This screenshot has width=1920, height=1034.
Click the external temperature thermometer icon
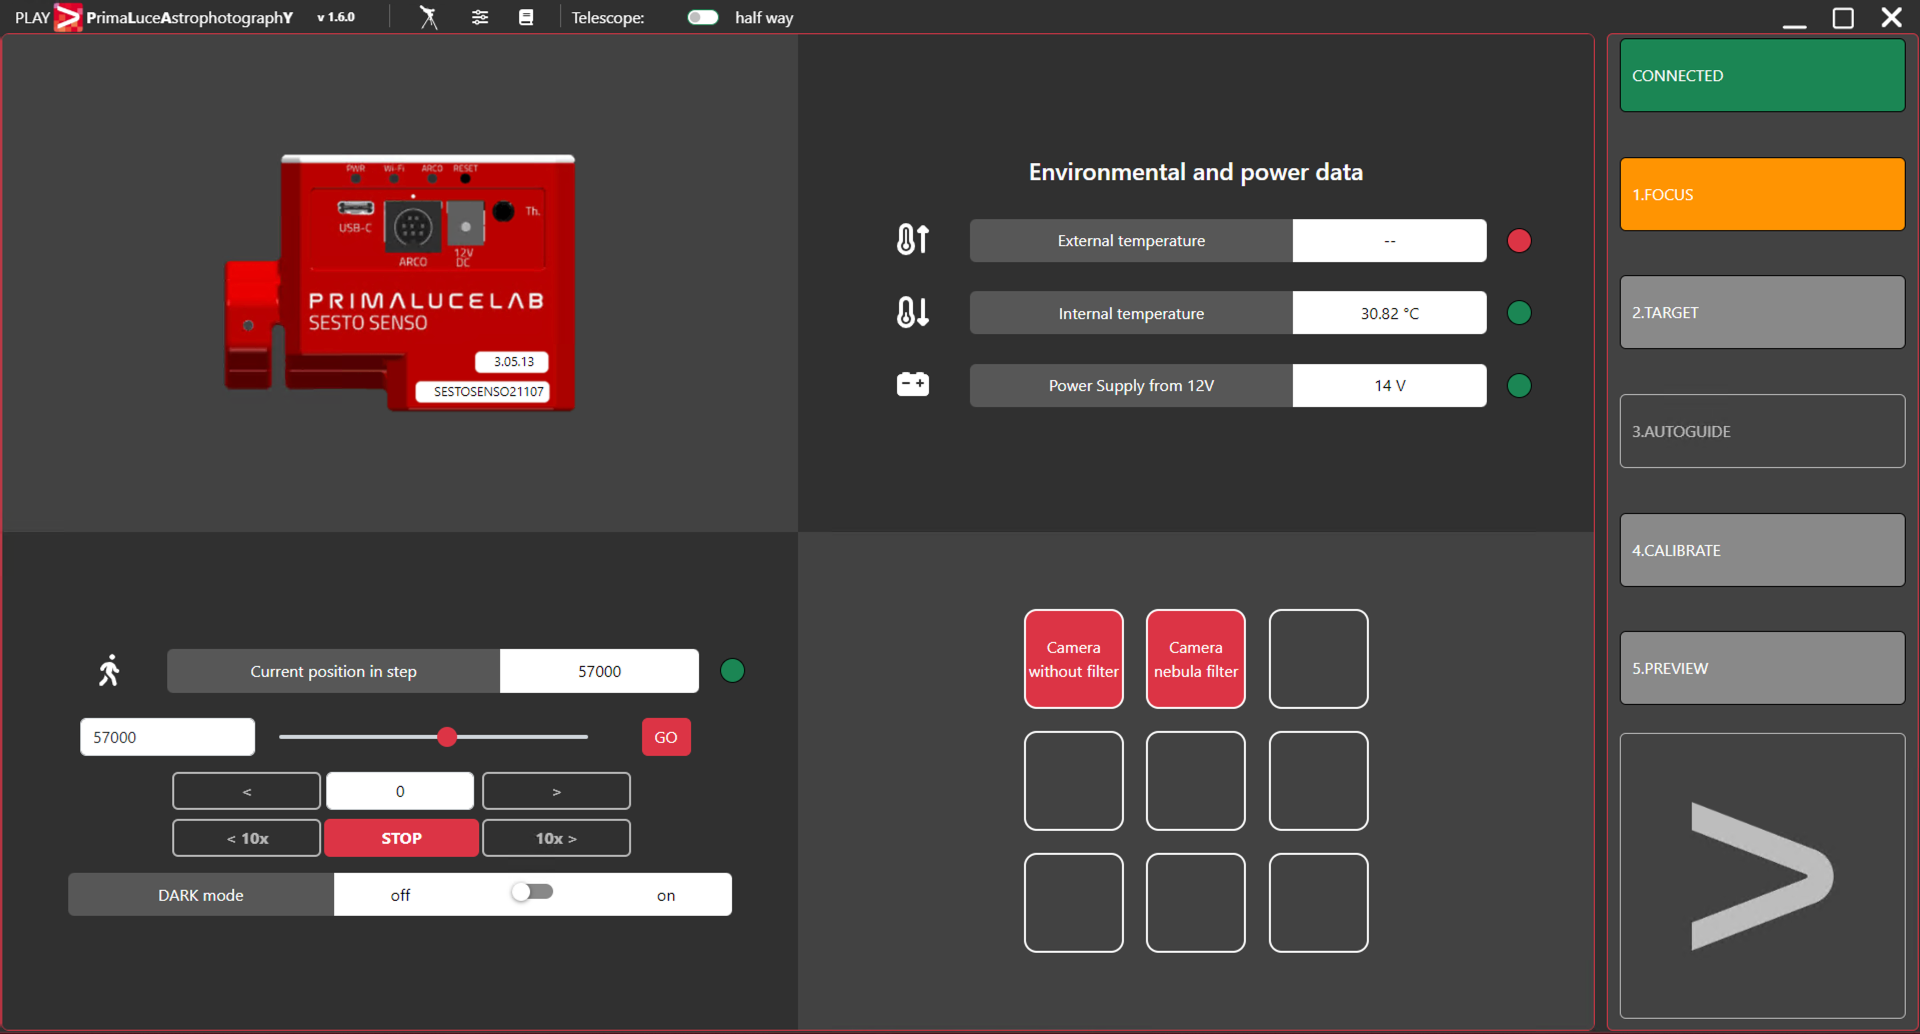point(912,240)
